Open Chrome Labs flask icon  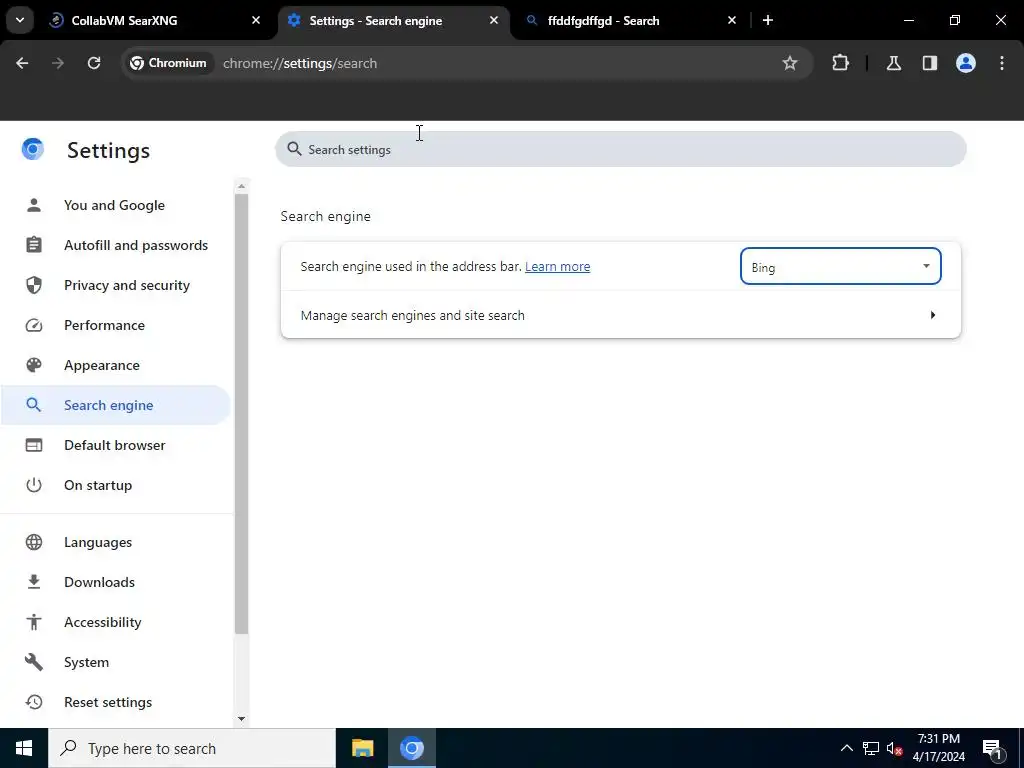pyautogui.click(x=894, y=63)
